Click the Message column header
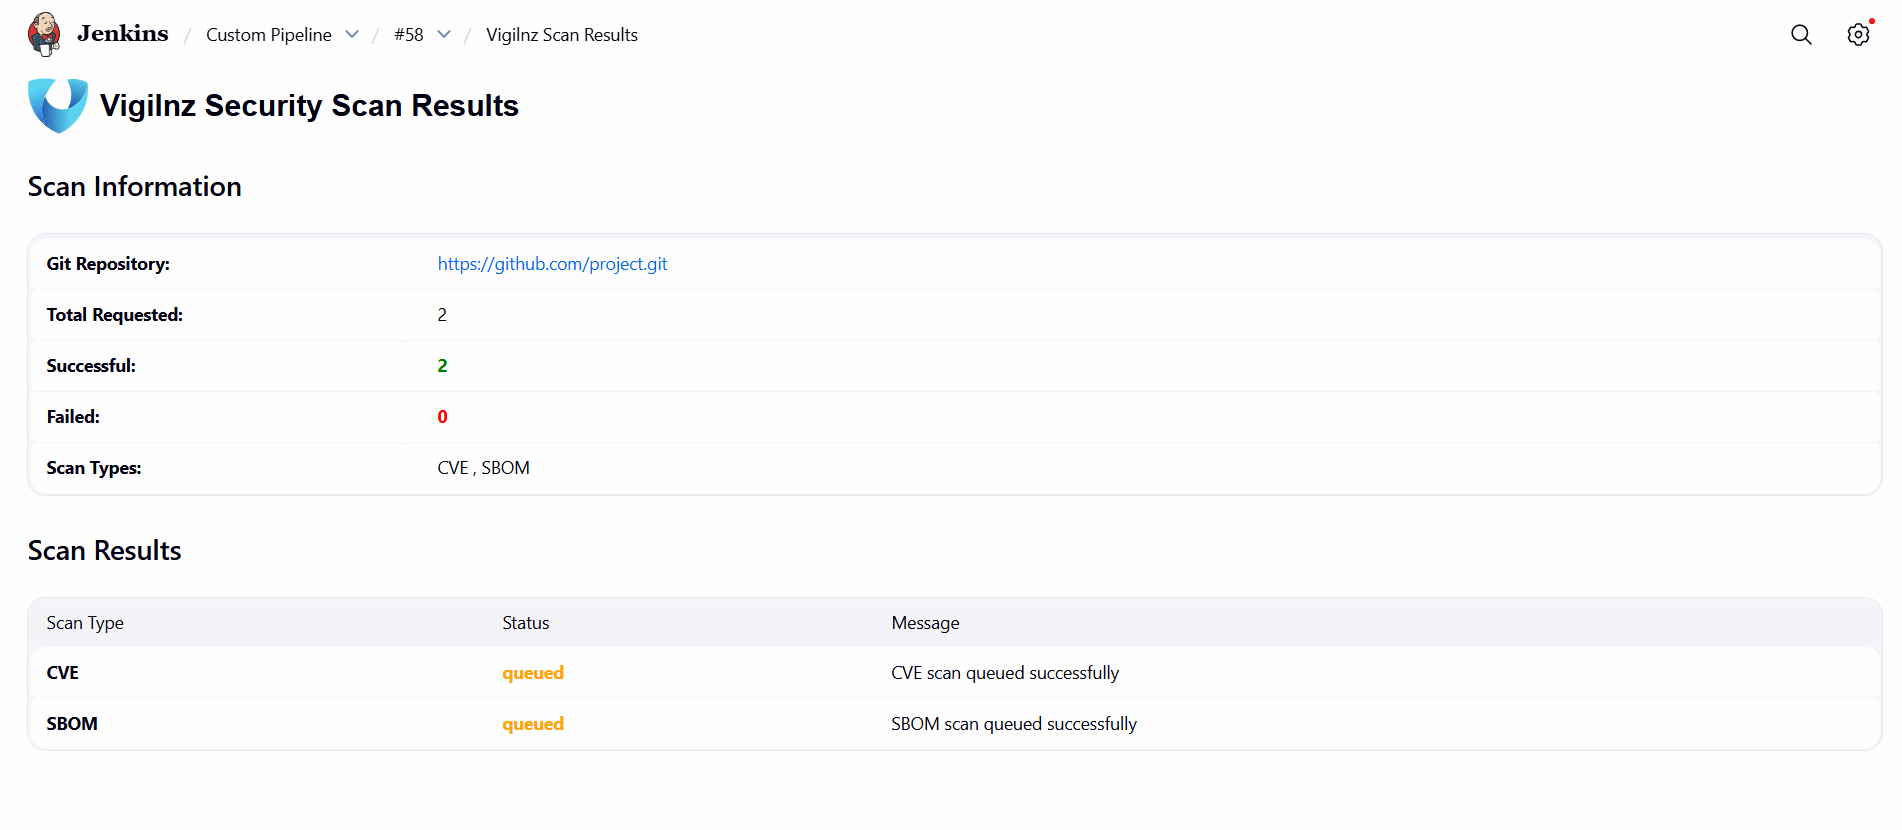Viewport: 1902px width, 830px height. tap(925, 623)
